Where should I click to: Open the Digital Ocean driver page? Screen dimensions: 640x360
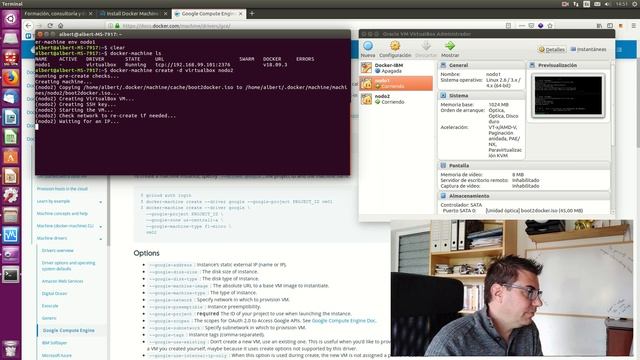(x=54, y=293)
